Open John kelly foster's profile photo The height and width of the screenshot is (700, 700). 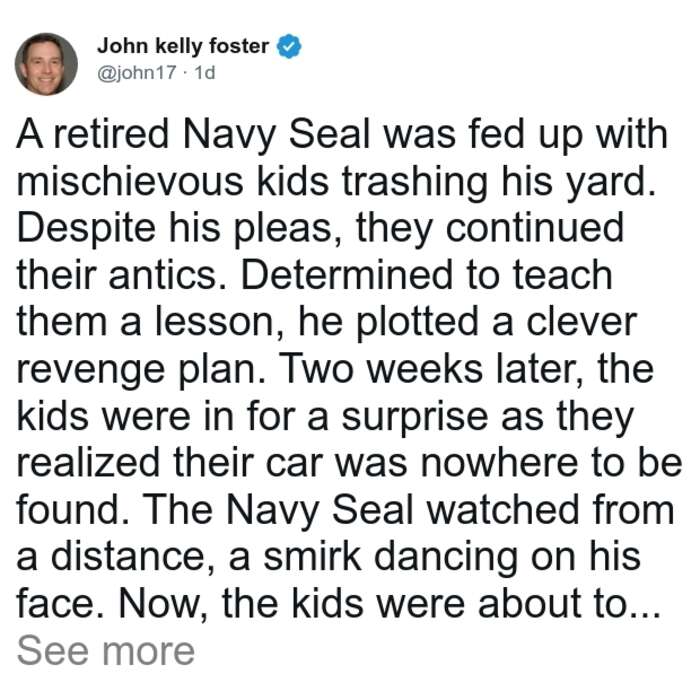(46, 64)
